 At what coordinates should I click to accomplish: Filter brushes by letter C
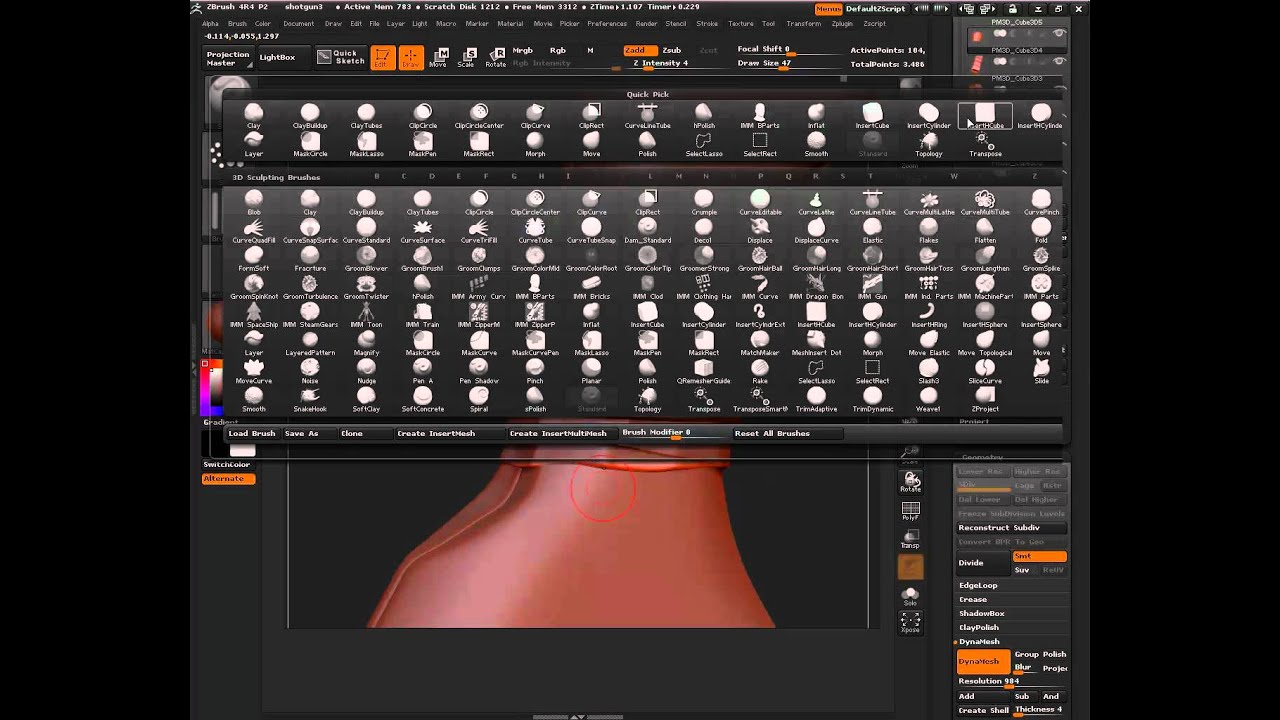[404, 177]
